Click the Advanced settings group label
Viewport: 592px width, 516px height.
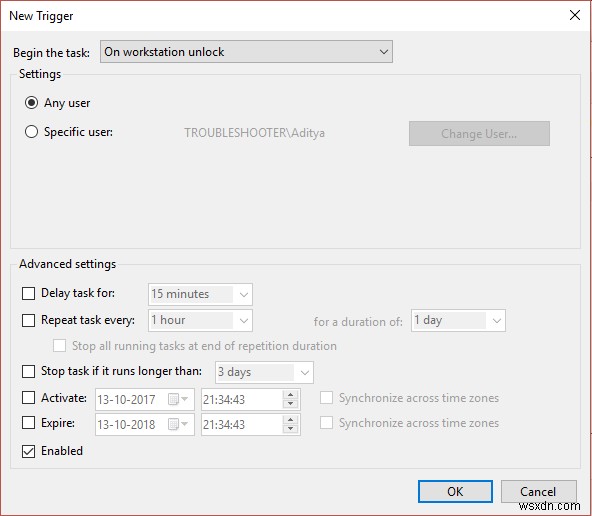coord(68,264)
